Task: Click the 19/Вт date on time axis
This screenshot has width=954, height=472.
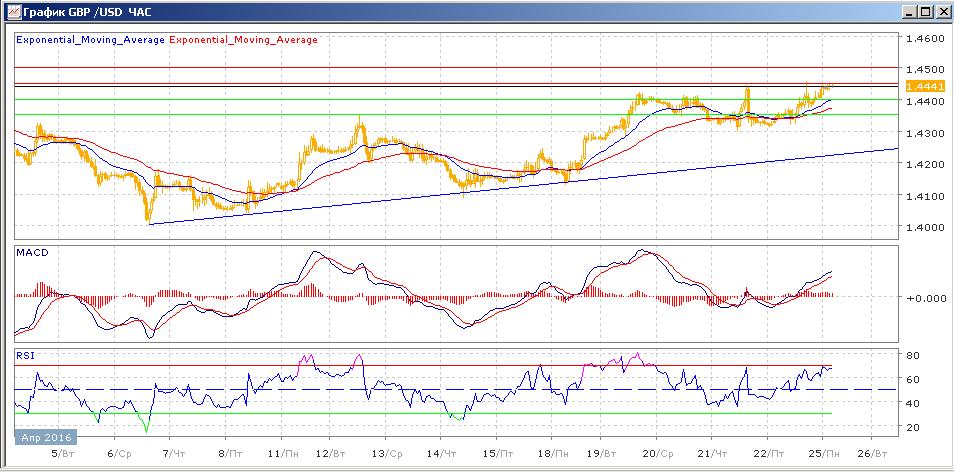Action: pyautogui.click(x=602, y=454)
